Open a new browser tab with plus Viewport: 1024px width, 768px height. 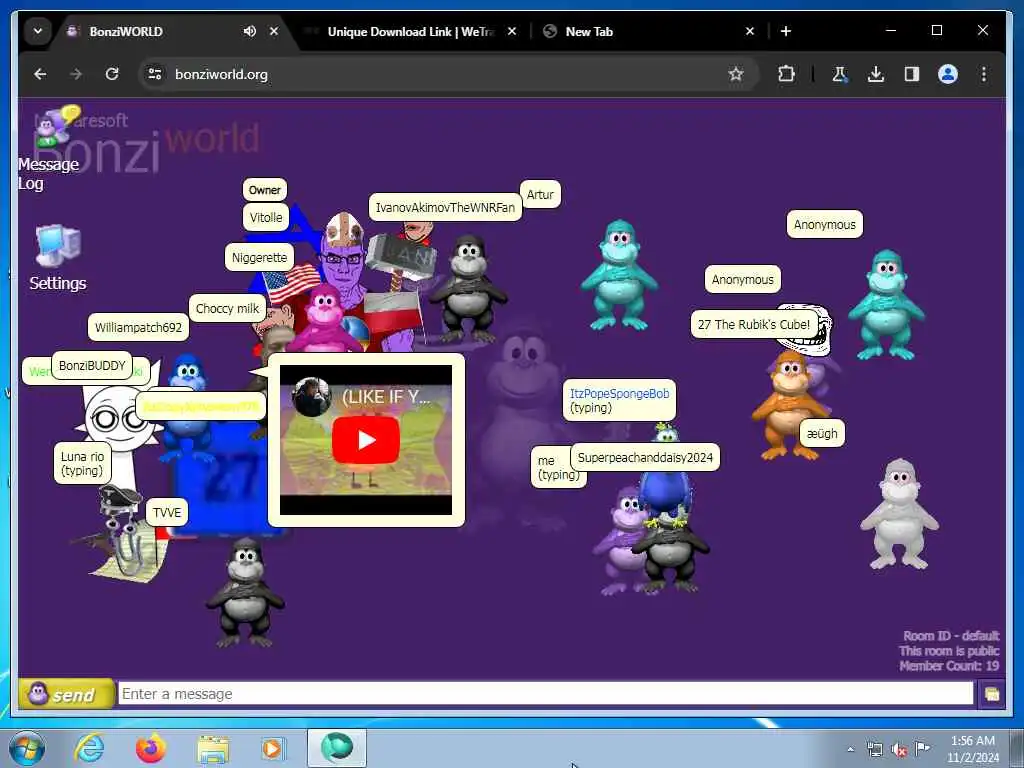(786, 31)
